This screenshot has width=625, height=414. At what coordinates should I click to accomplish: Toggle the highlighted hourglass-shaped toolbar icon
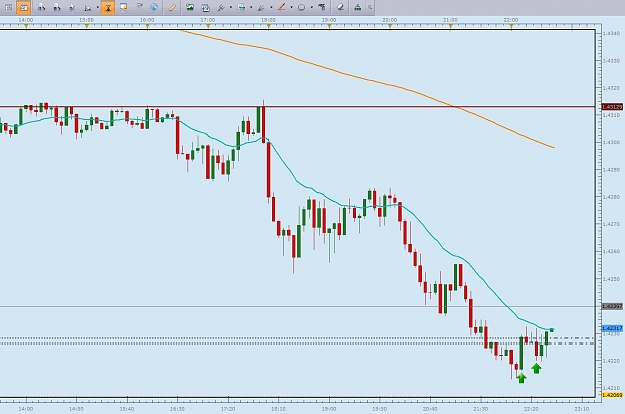(108, 7)
